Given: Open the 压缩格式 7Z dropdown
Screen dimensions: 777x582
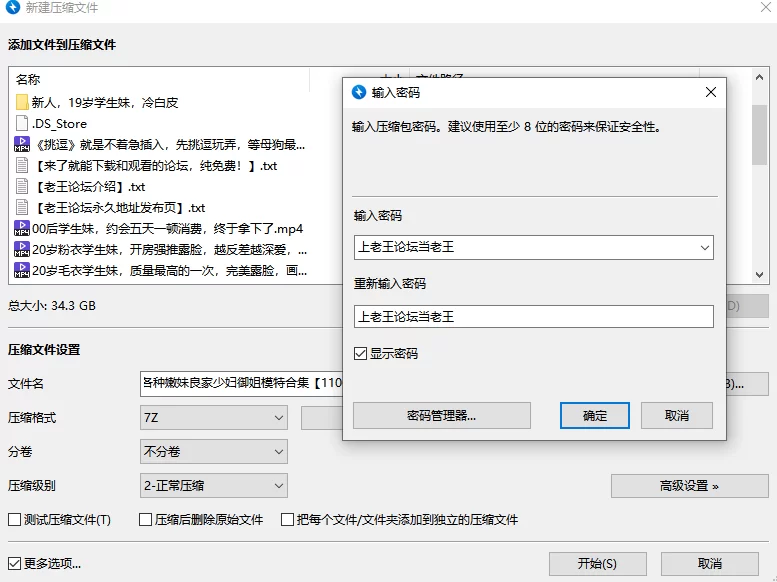Looking at the screenshot, I should (x=213, y=418).
